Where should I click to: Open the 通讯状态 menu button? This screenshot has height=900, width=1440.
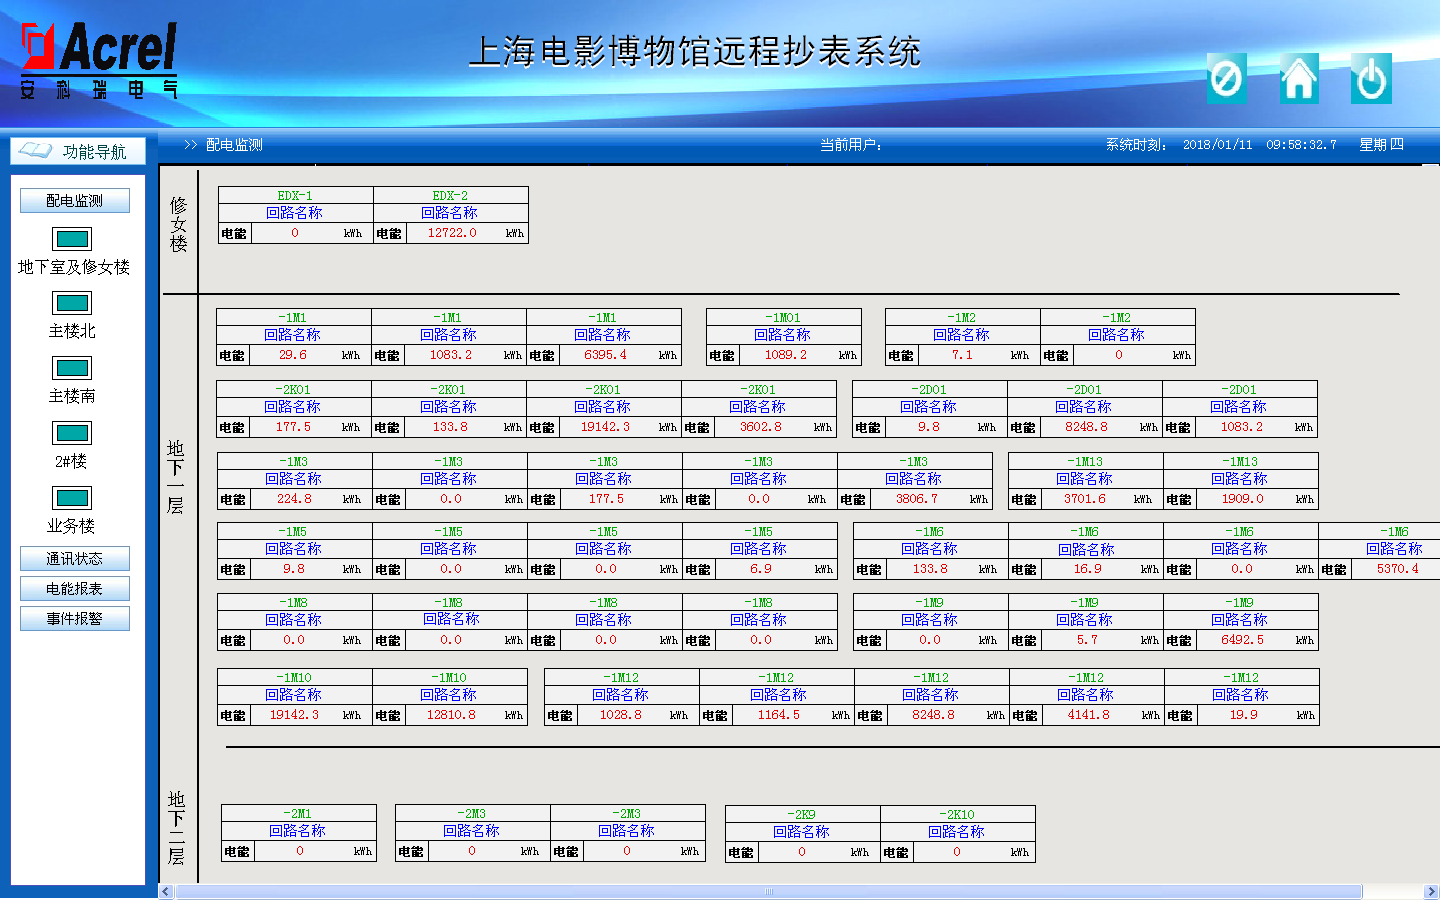click(x=75, y=559)
